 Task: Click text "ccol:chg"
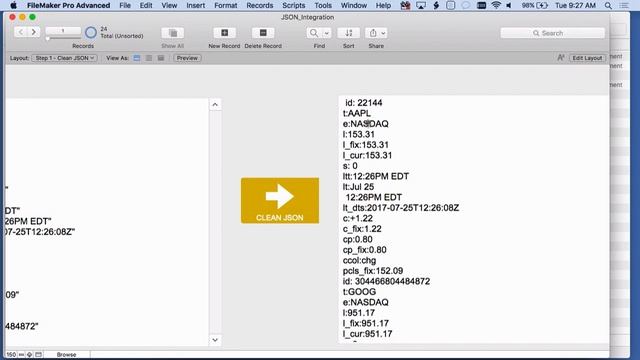(x=359, y=260)
